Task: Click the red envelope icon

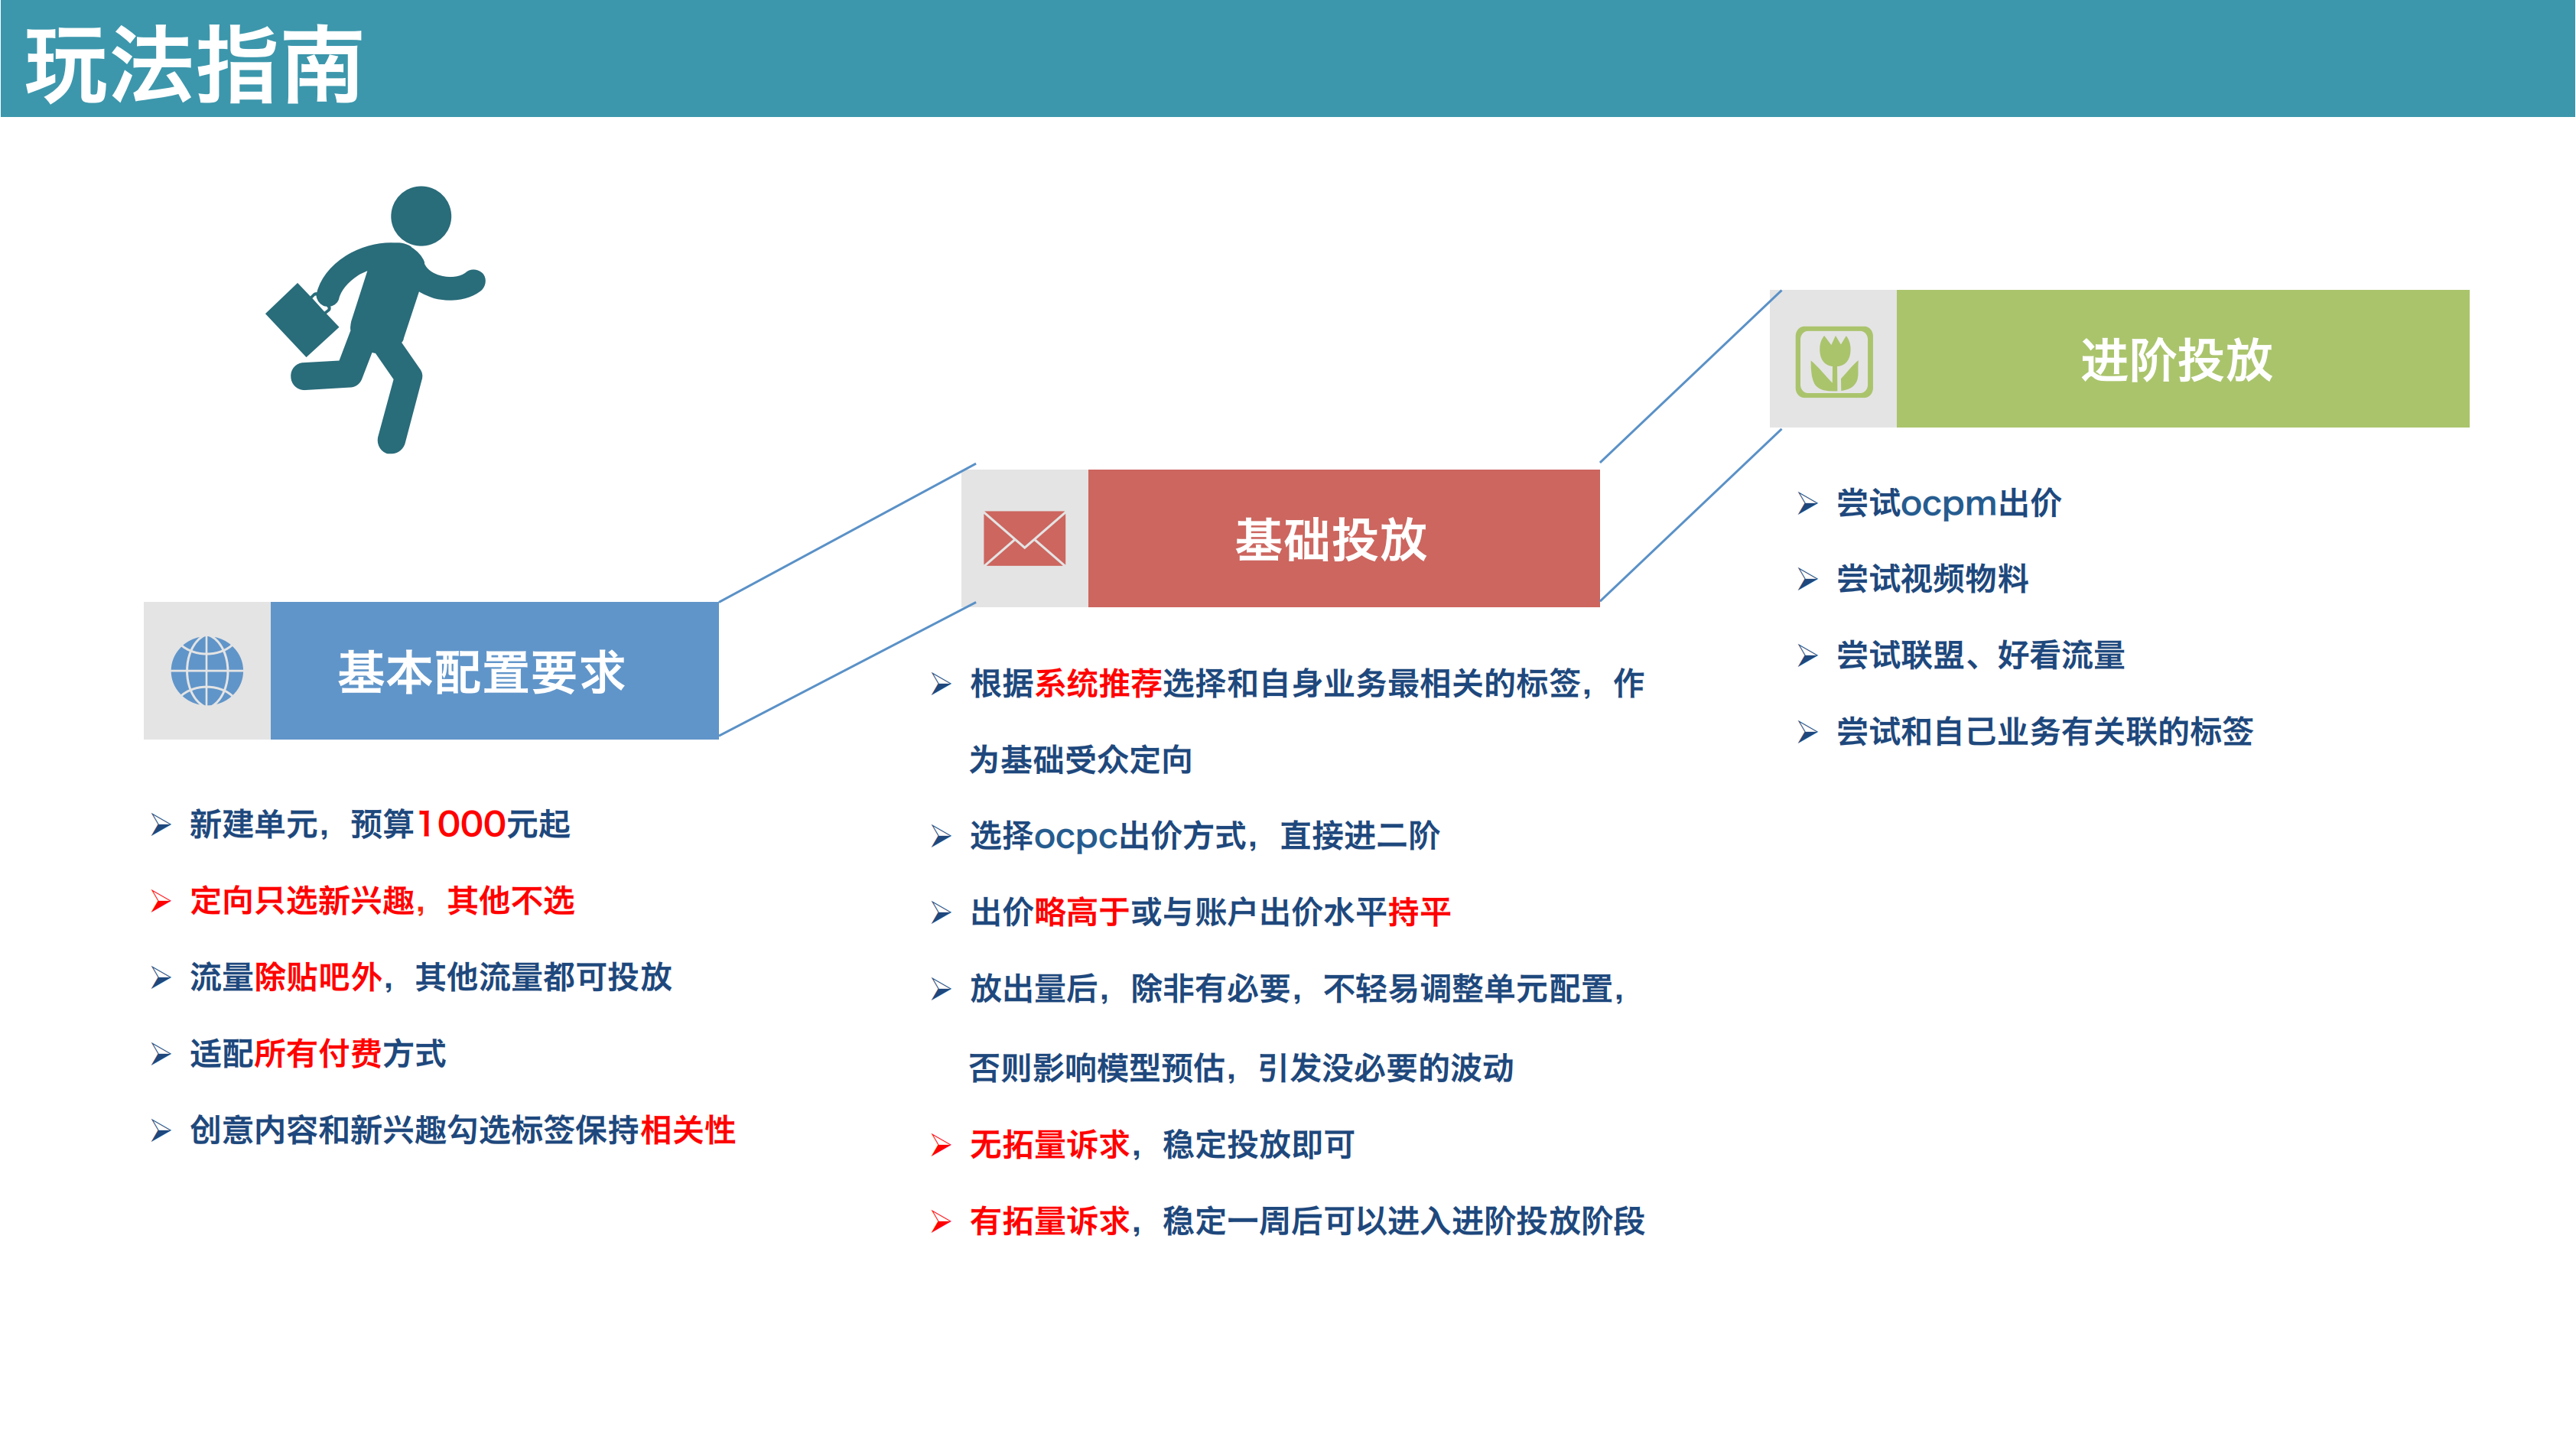Action: point(1024,538)
